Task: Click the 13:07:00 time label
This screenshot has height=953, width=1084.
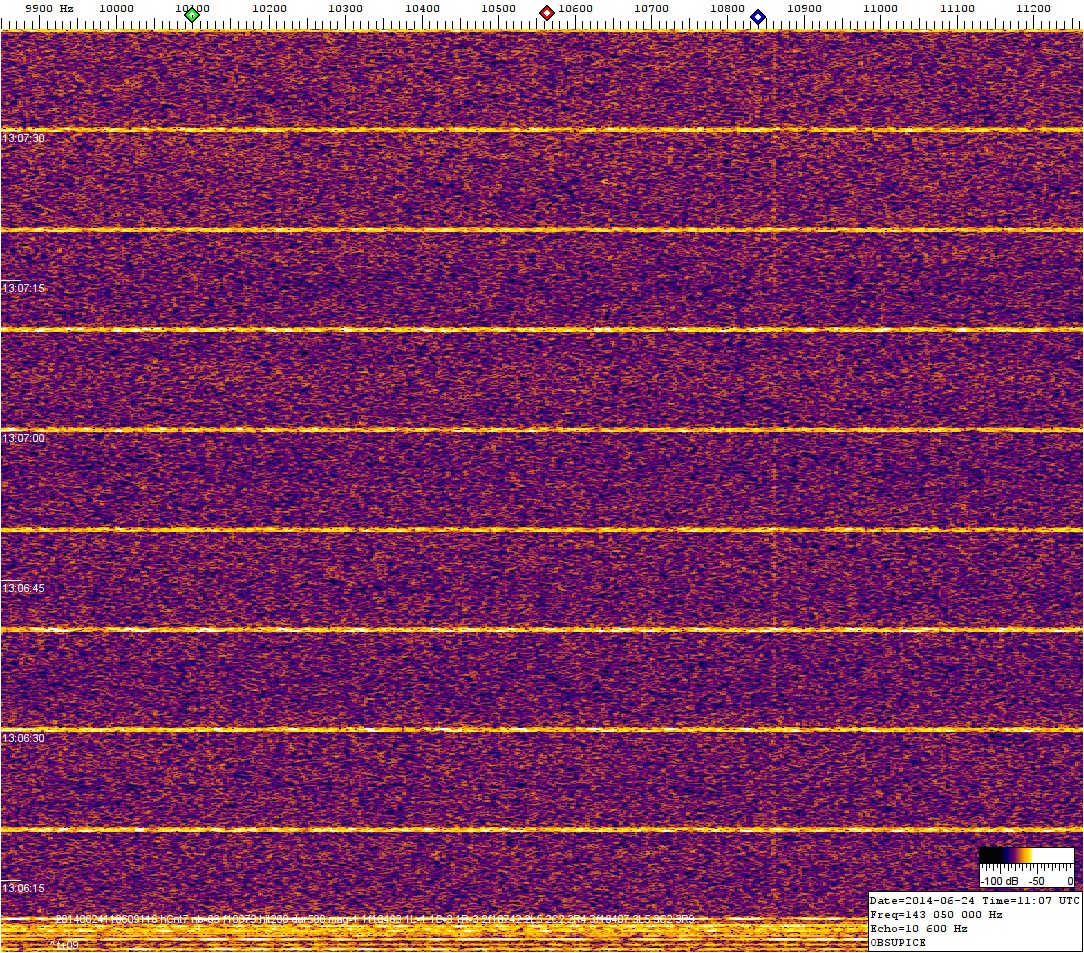Action: pos(24,438)
